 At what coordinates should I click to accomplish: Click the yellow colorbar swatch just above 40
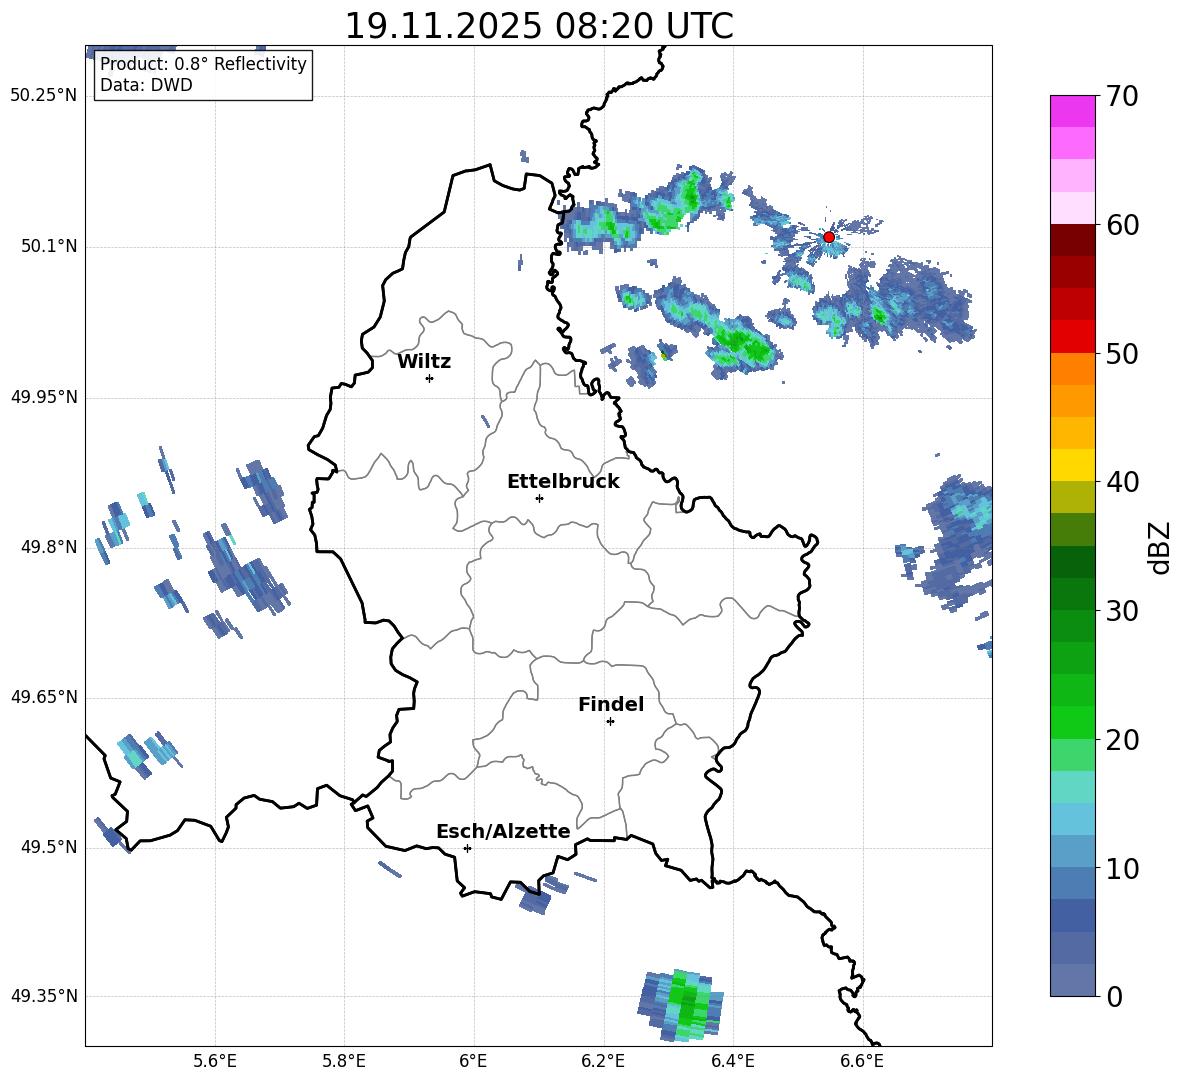1072,465
